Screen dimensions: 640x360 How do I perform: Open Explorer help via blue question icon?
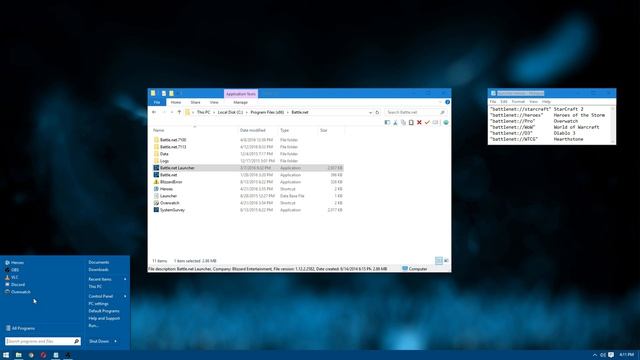click(447, 102)
